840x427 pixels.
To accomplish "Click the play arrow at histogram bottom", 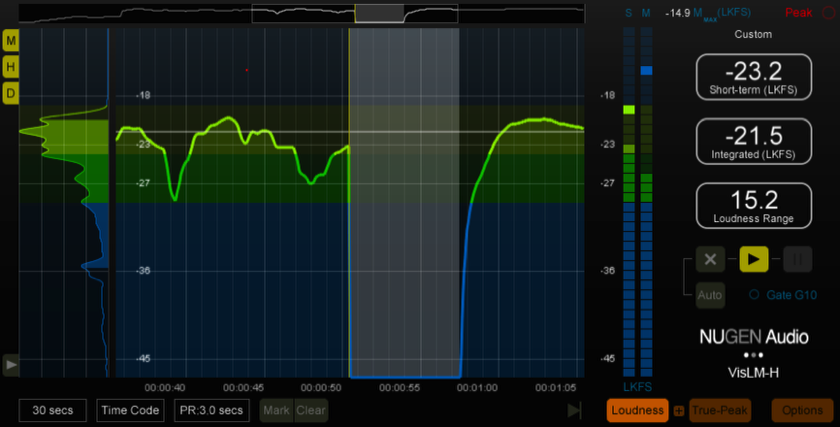I will (x=11, y=366).
